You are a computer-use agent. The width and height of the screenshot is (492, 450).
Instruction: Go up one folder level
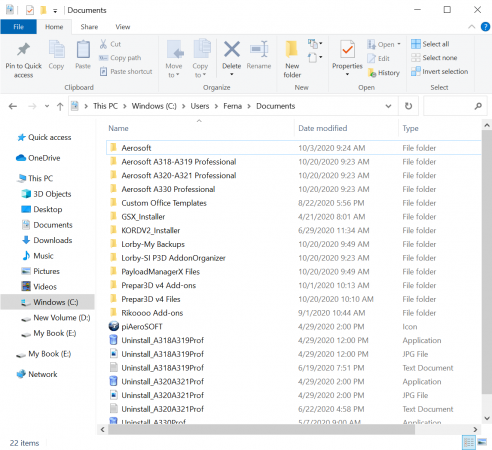60,106
